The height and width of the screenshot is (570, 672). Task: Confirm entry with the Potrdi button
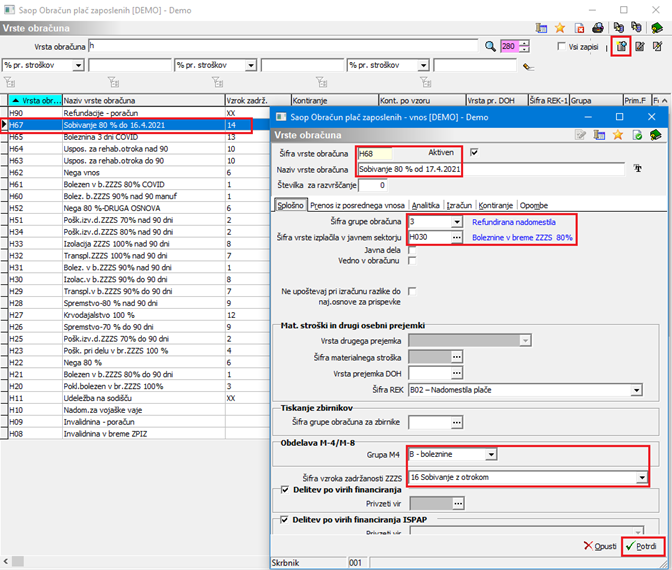(642, 546)
